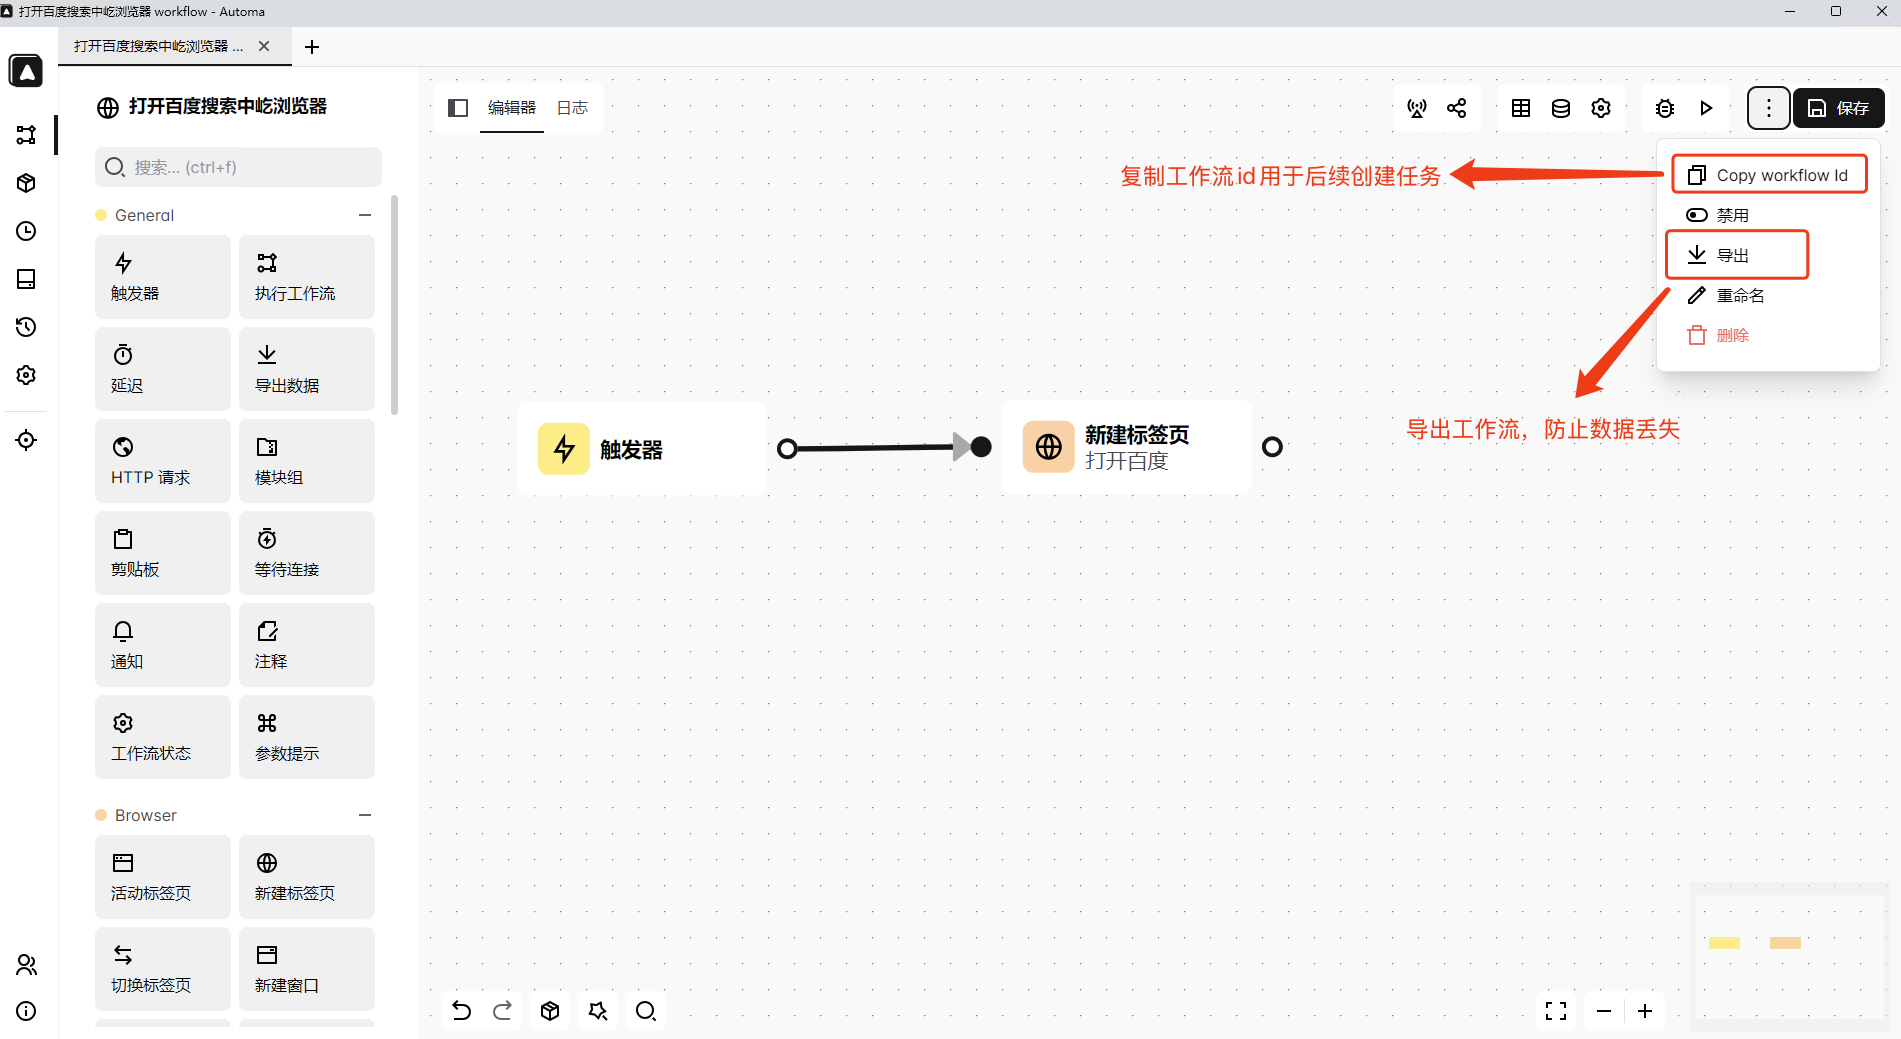Image resolution: width=1901 pixels, height=1039 pixels.
Task: Click the 保存 save button
Action: [1838, 108]
